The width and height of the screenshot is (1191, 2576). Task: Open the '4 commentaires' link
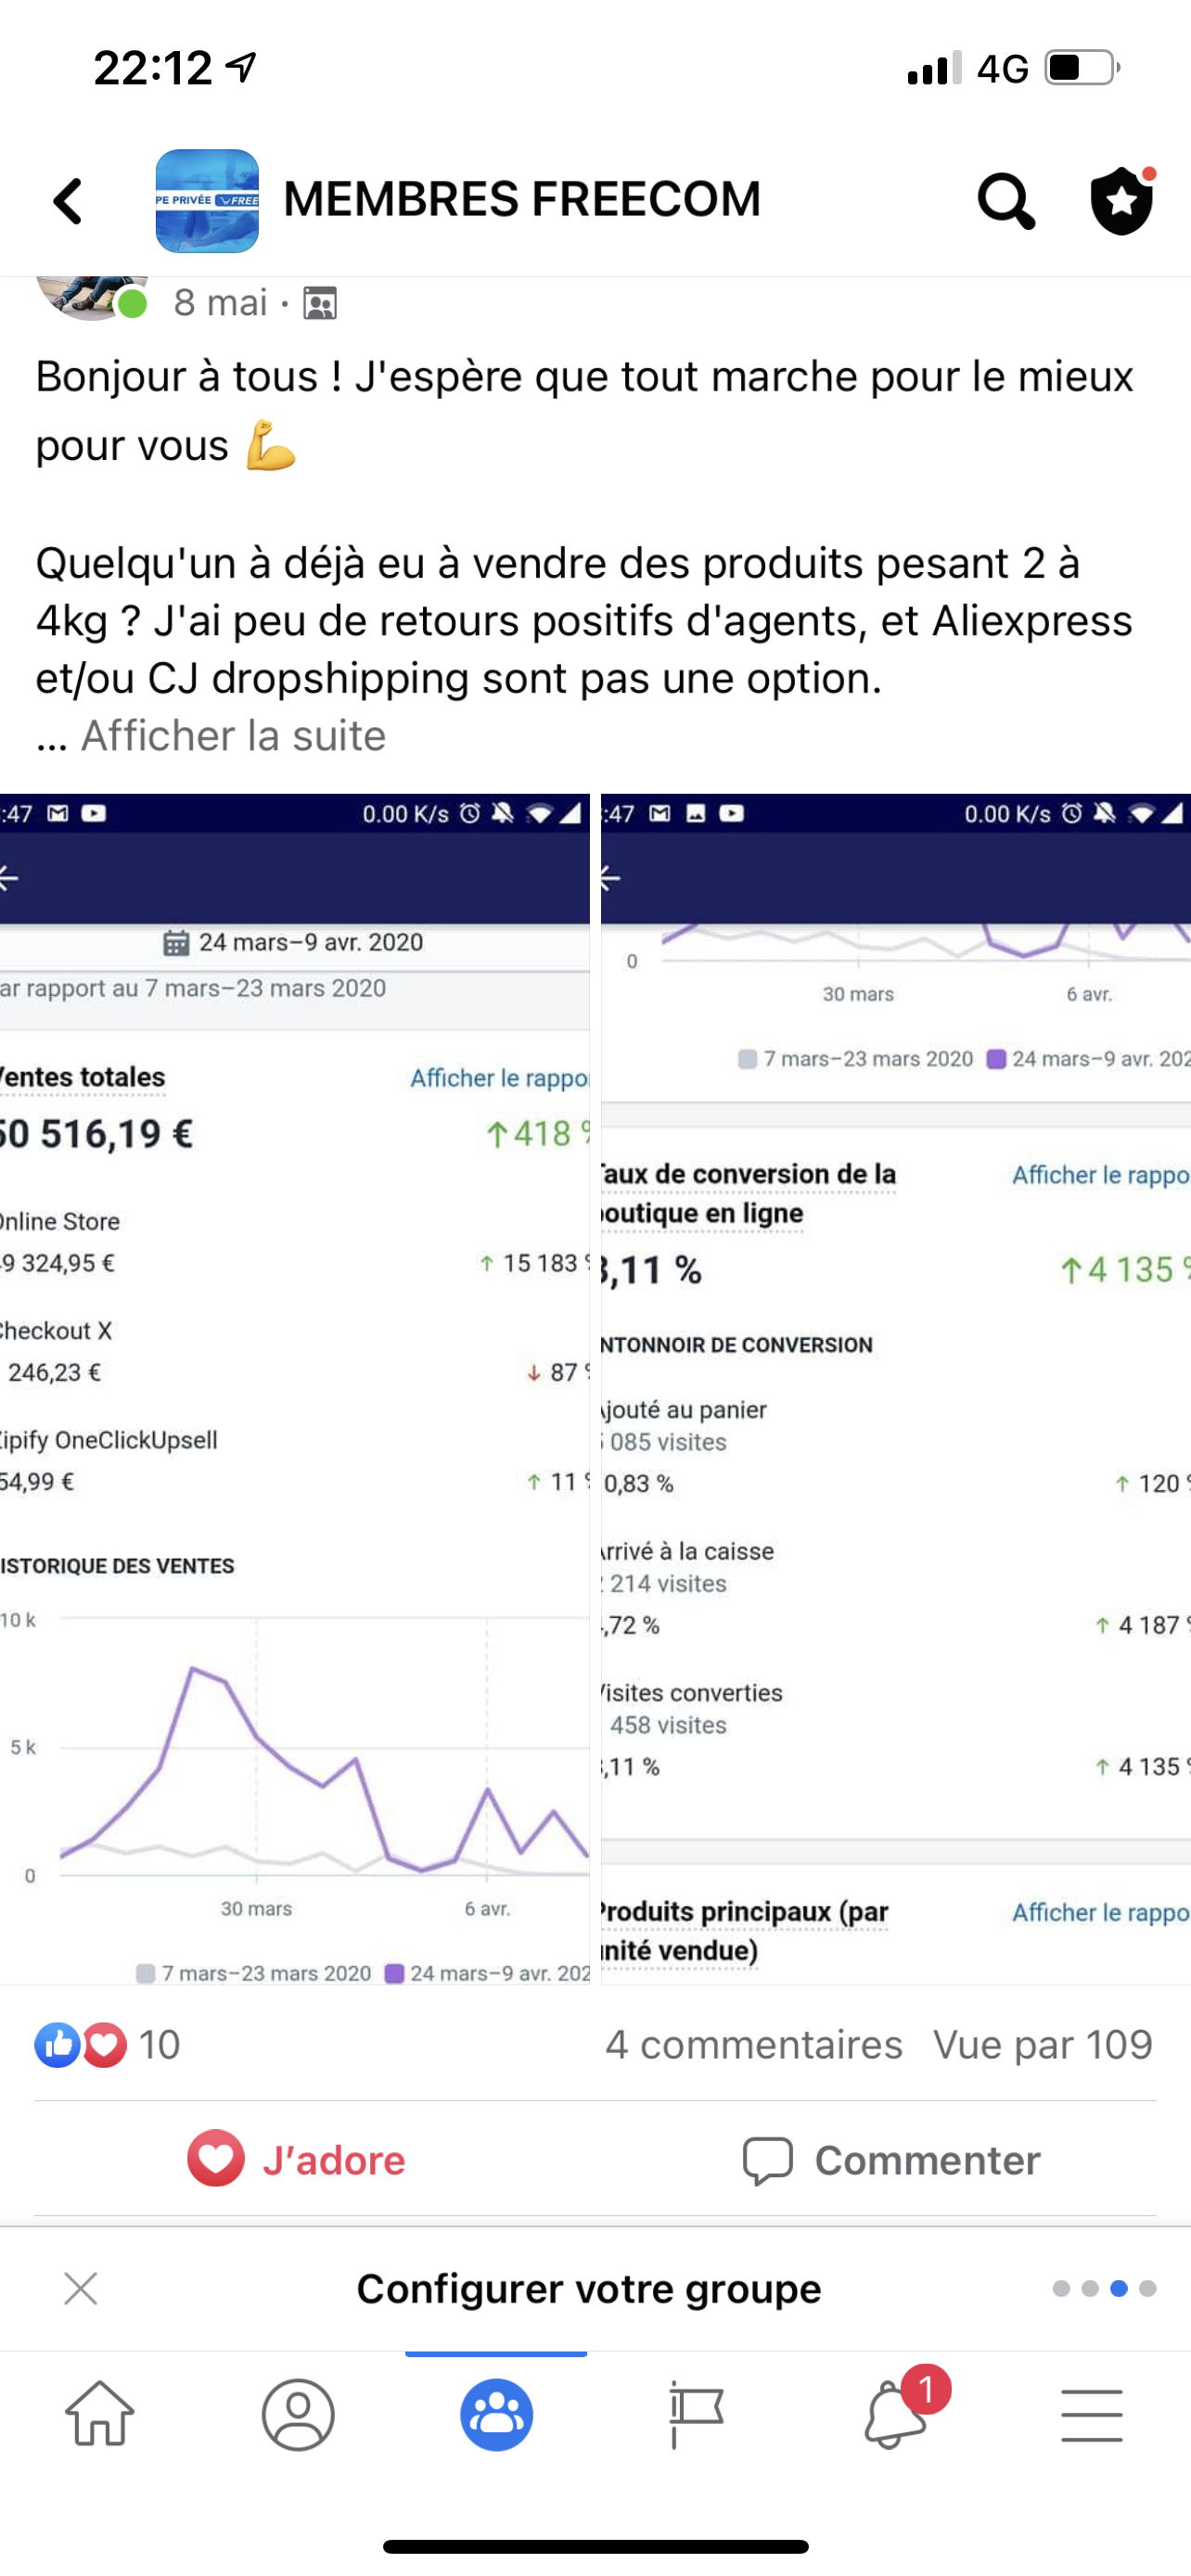[x=754, y=2045]
